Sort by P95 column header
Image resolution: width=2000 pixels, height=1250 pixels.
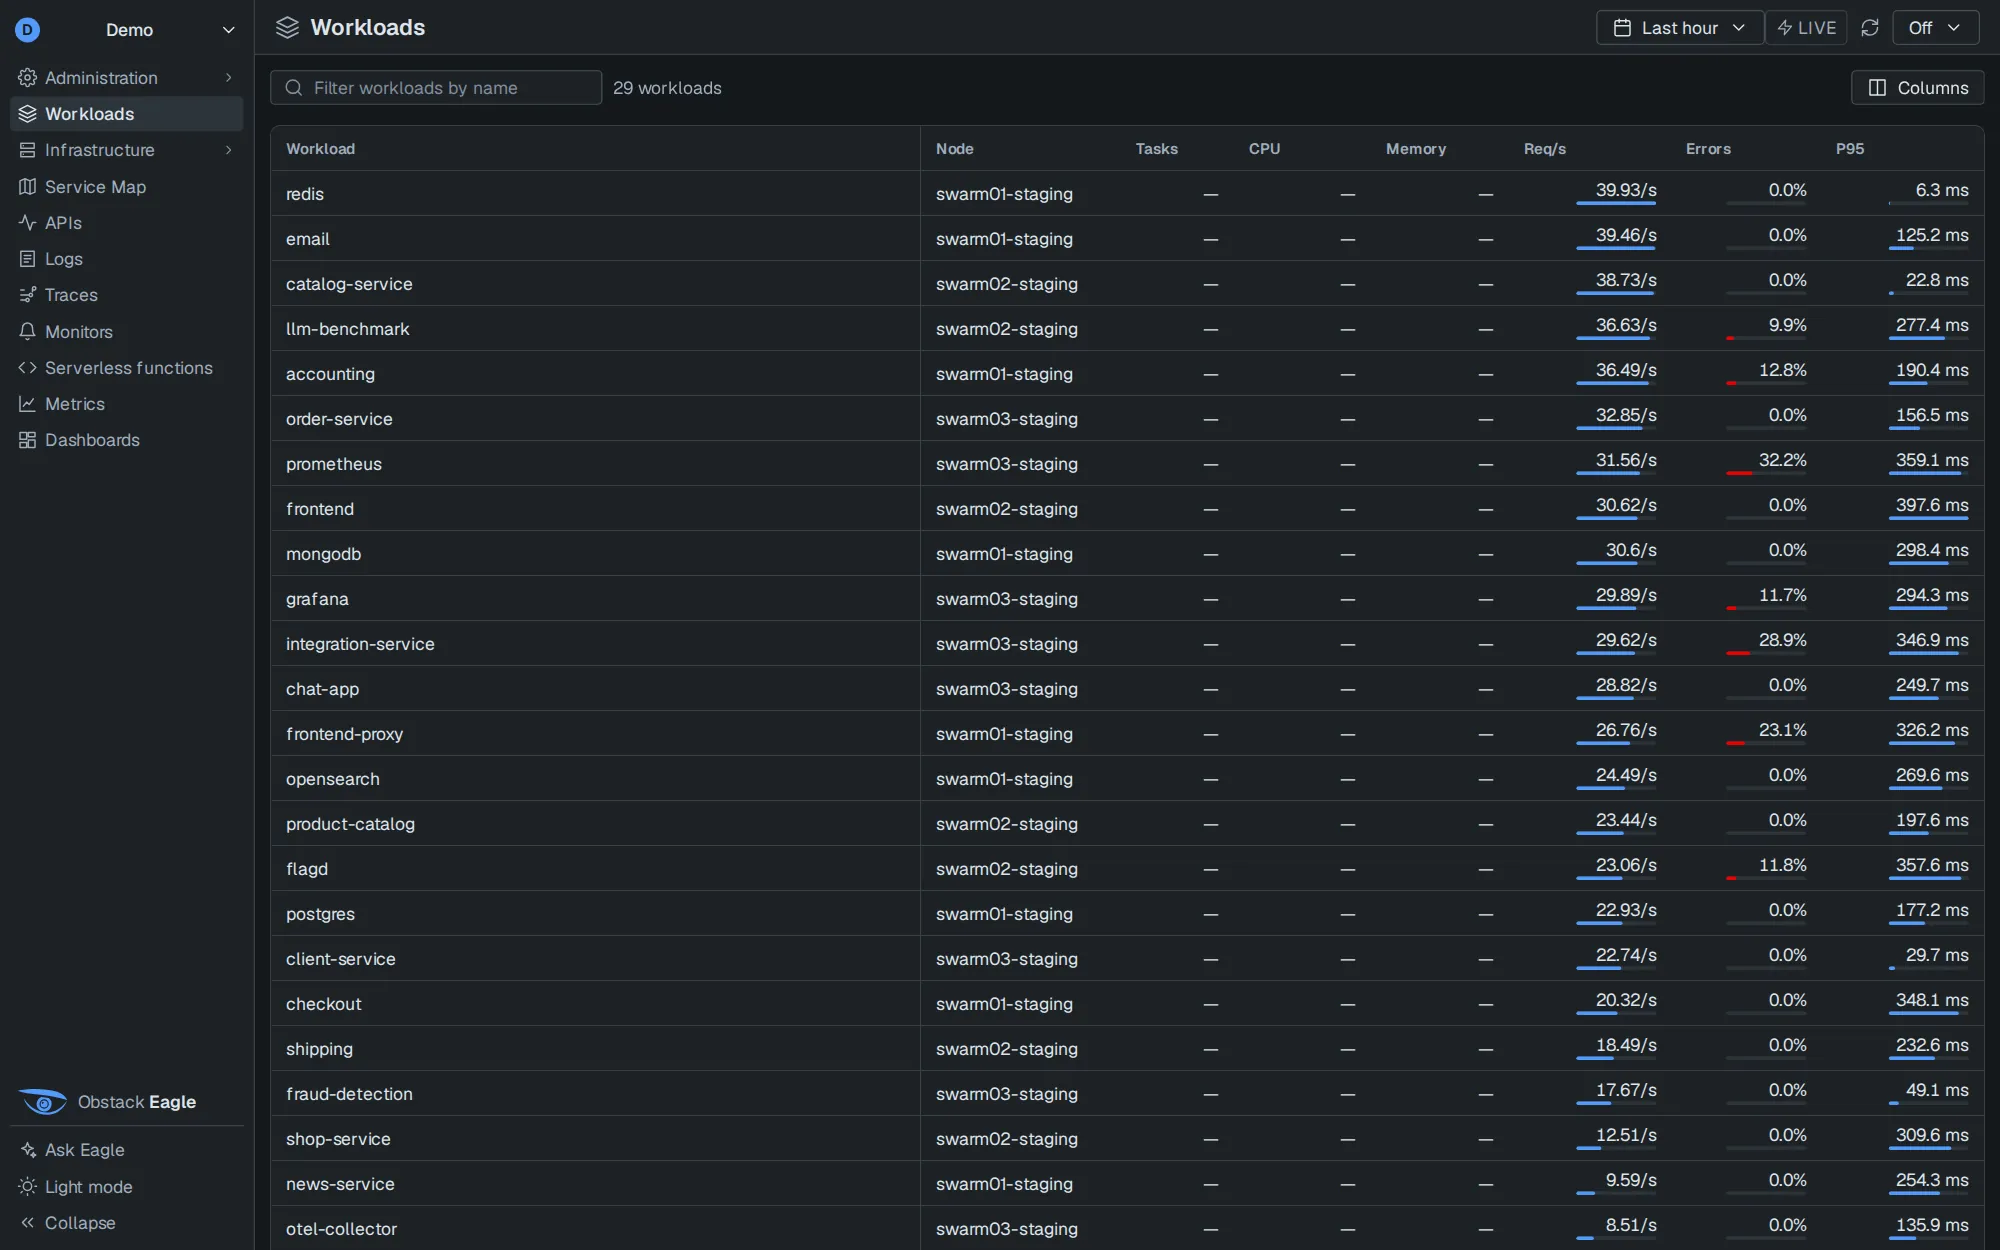(x=1850, y=149)
